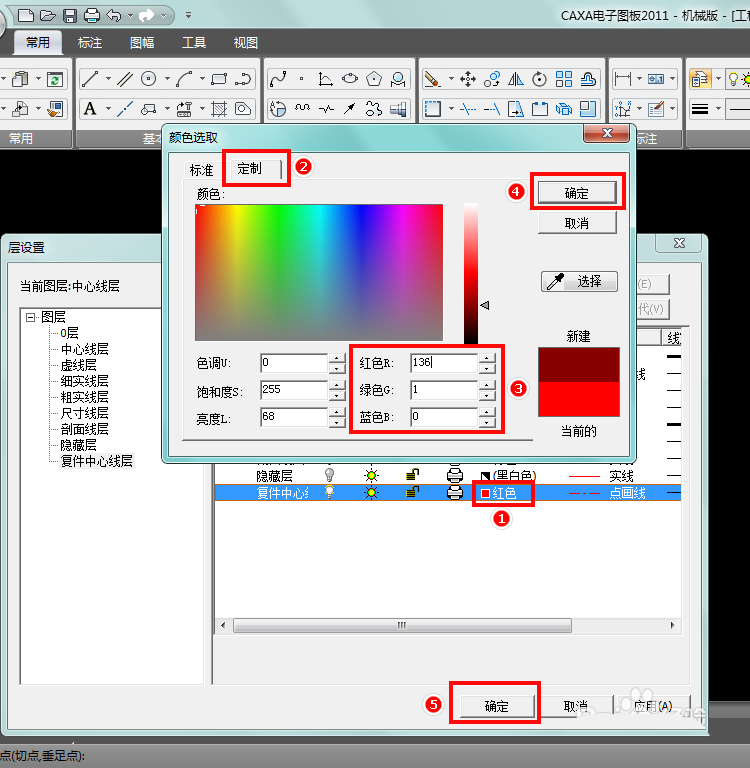Image resolution: width=750 pixels, height=768 pixels.
Task: Toggle lightbulb visibility of 隐藏层 row
Action: [x=329, y=475]
